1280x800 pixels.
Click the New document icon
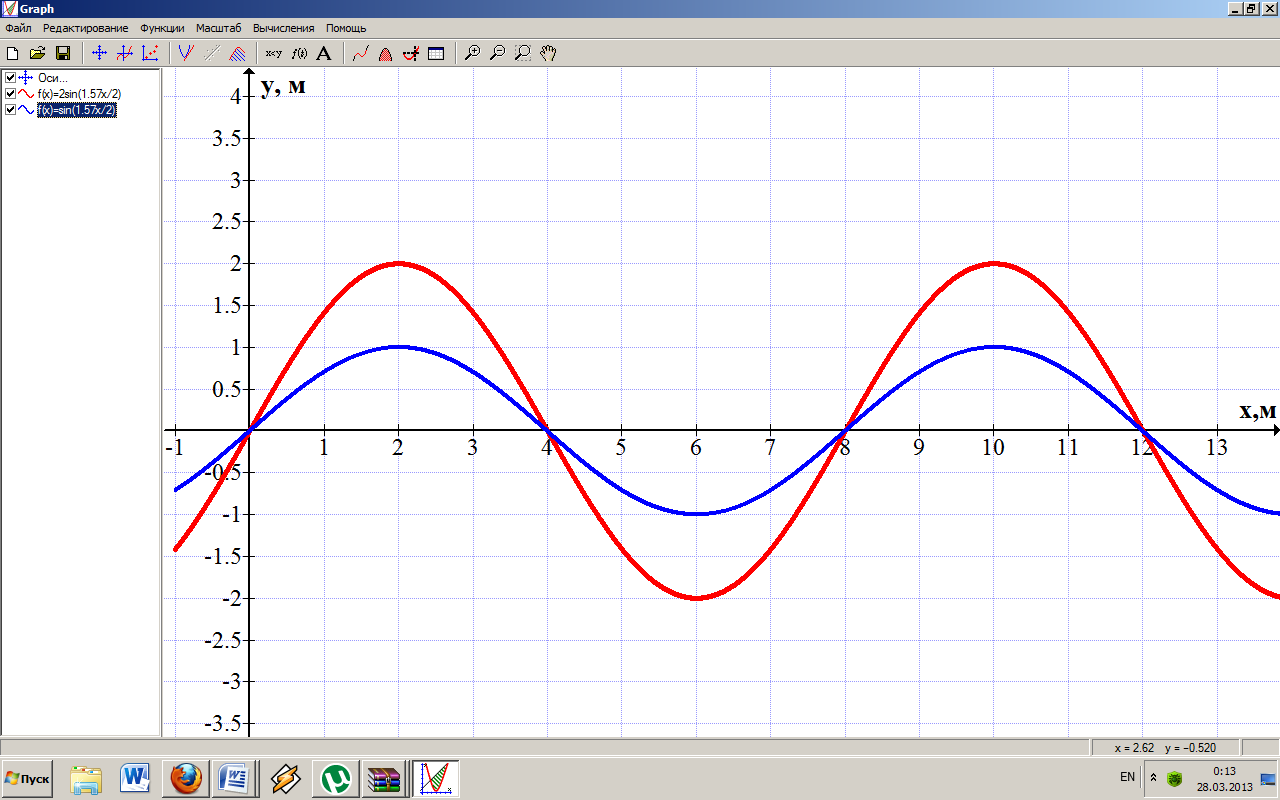coord(13,53)
